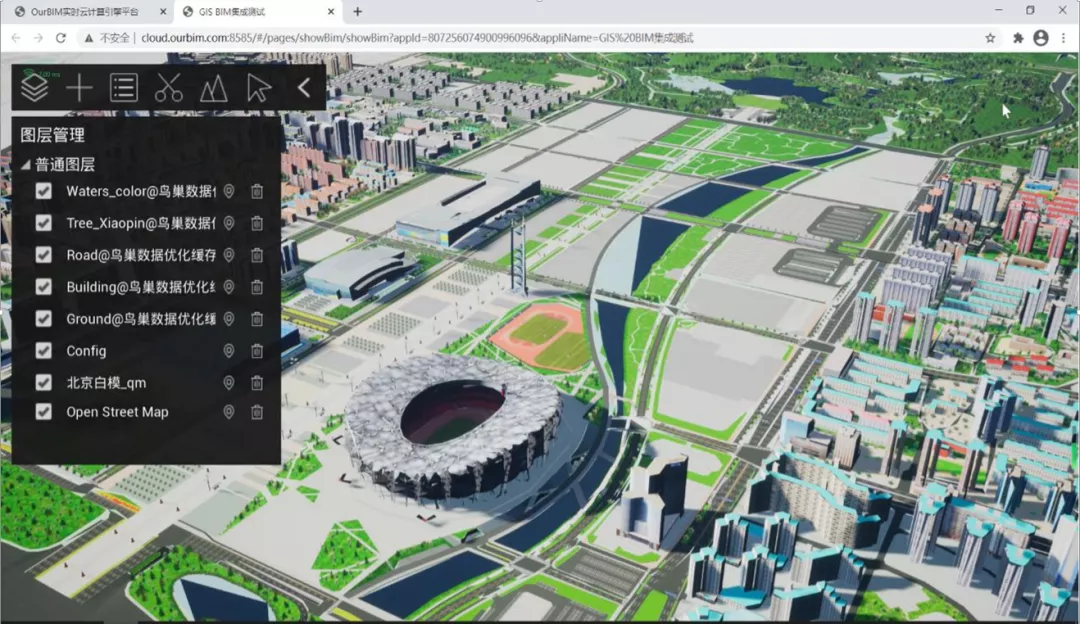This screenshot has width=1080, height=624.
Task: Open a new browser tab
Action: (357, 12)
